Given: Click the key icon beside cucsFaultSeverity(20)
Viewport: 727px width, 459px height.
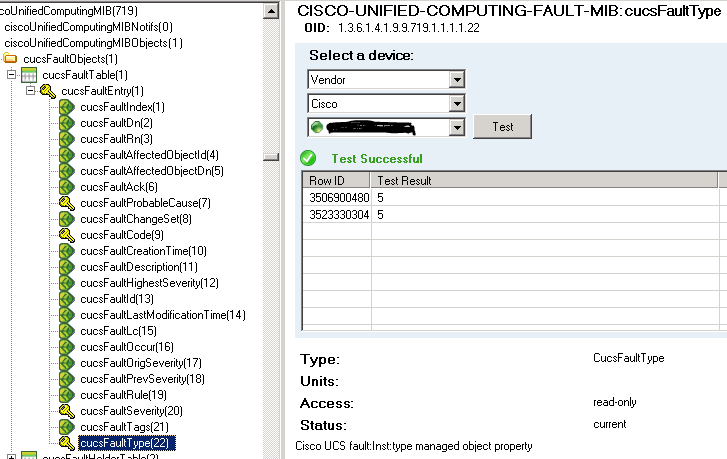Looking at the screenshot, I should pyautogui.click(x=67, y=411).
